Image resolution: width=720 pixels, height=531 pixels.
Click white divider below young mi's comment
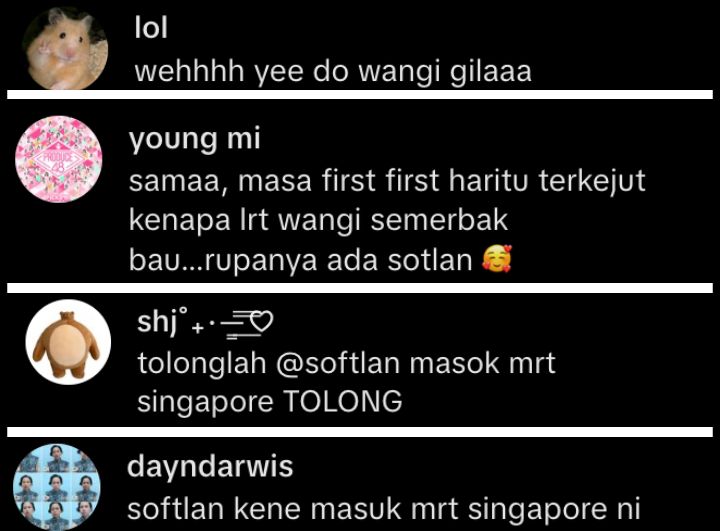[x=360, y=288]
